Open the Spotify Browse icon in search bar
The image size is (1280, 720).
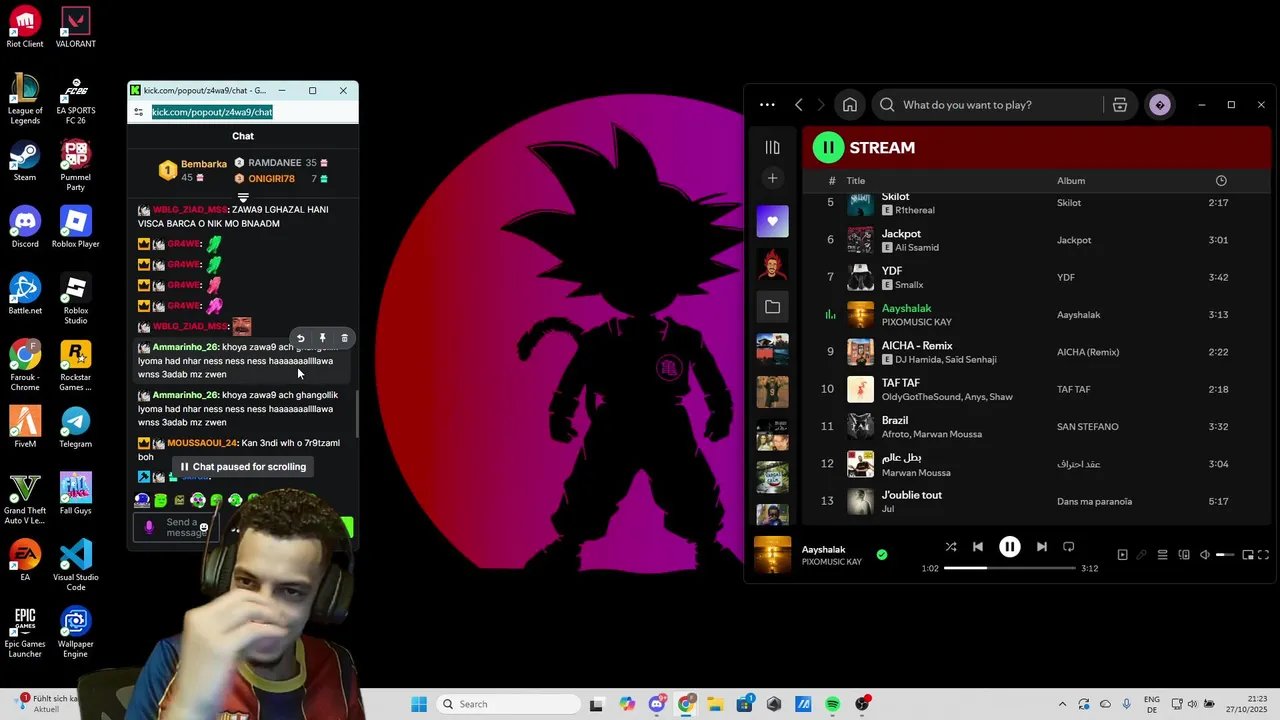click(x=1120, y=105)
